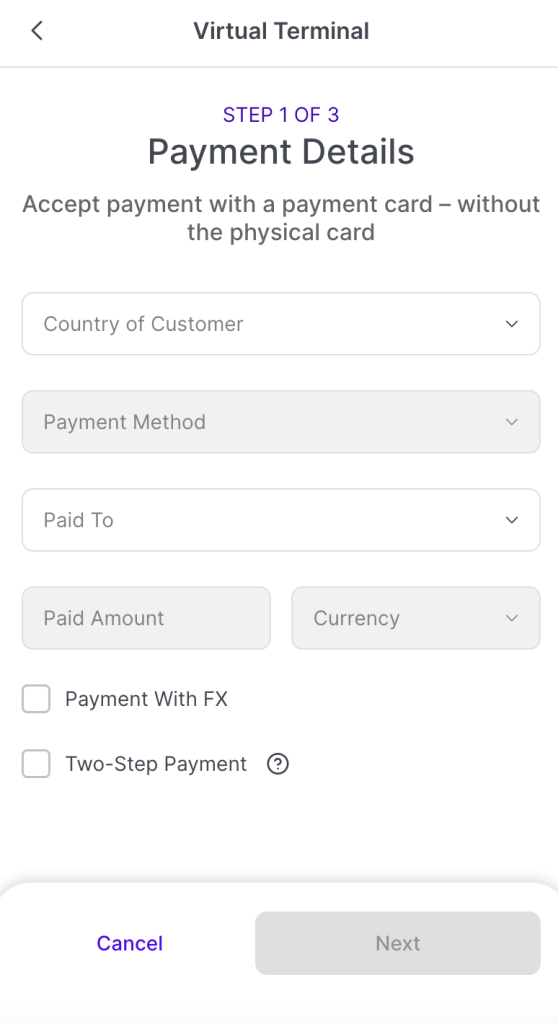Viewport: 558px width, 1024px height.
Task: Proceed with the Next button
Action: click(x=398, y=943)
